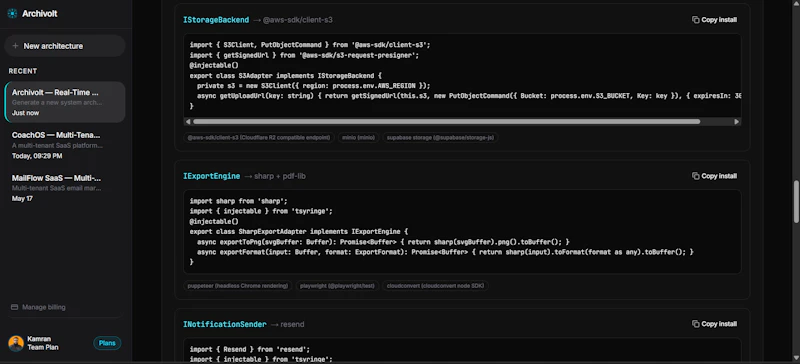Click the IExportEngine interface heading
800x364 pixels.
click(x=211, y=176)
